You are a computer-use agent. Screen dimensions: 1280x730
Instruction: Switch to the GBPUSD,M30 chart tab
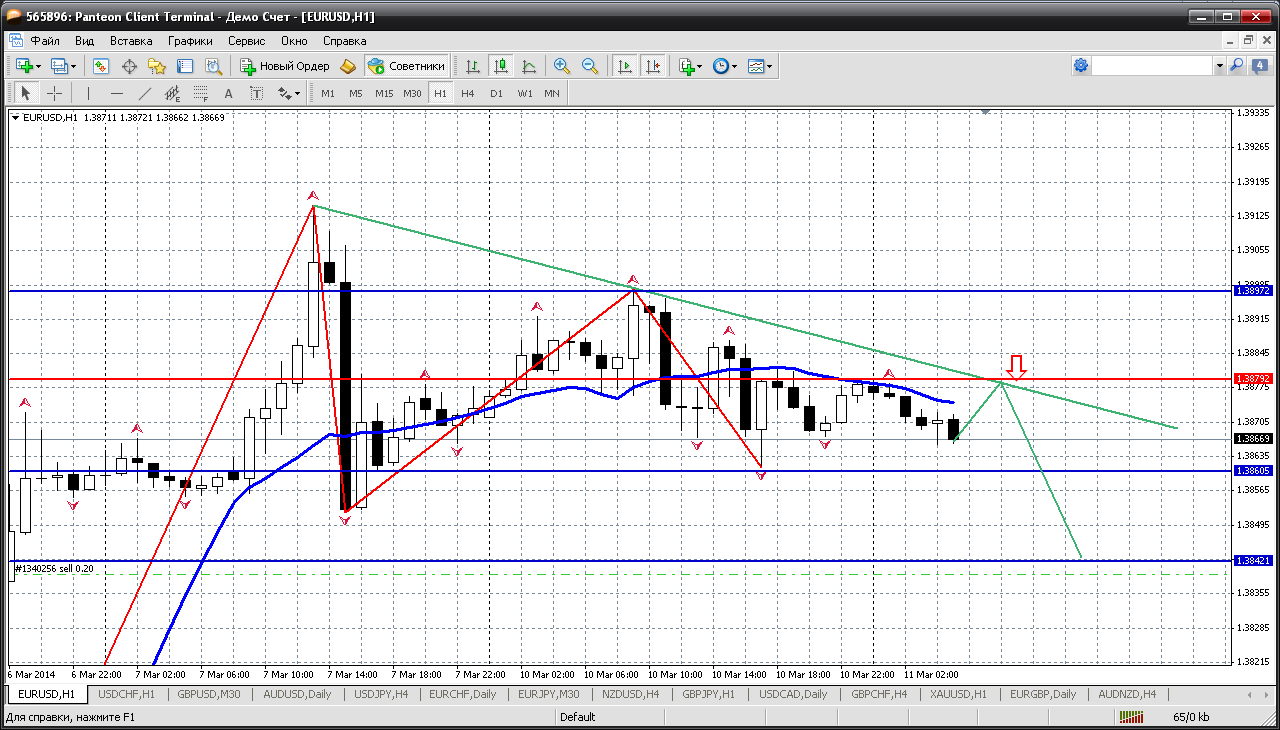tap(209, 694)
